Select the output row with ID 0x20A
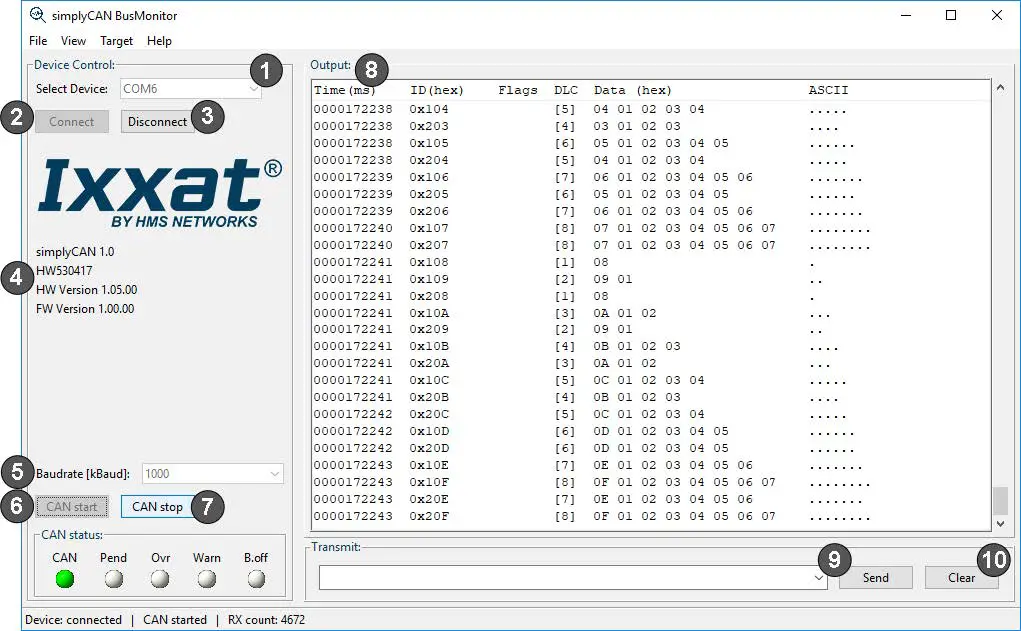 651,363
